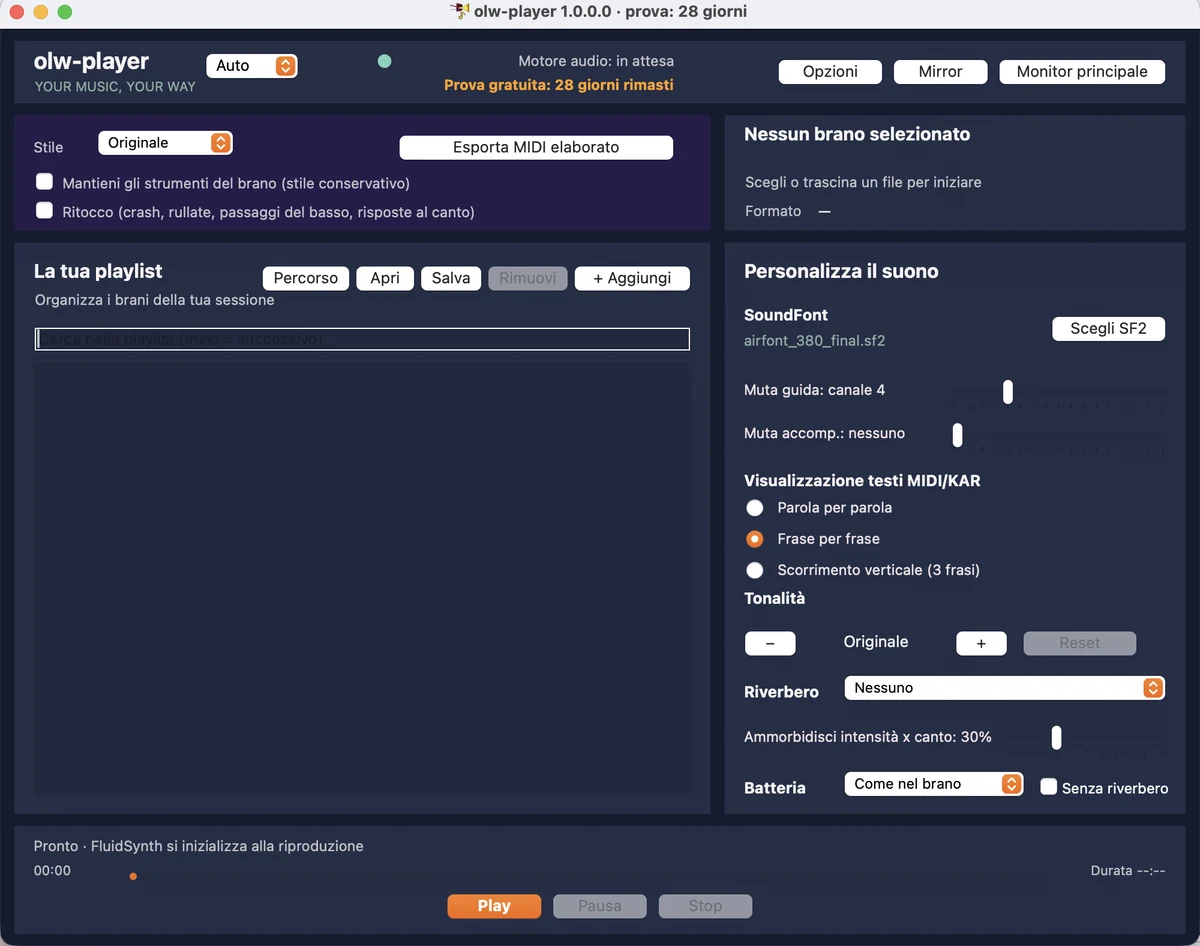
Task: Choose a SoundFont with Scegli SF2
Action: click(x=1108, y=329)
